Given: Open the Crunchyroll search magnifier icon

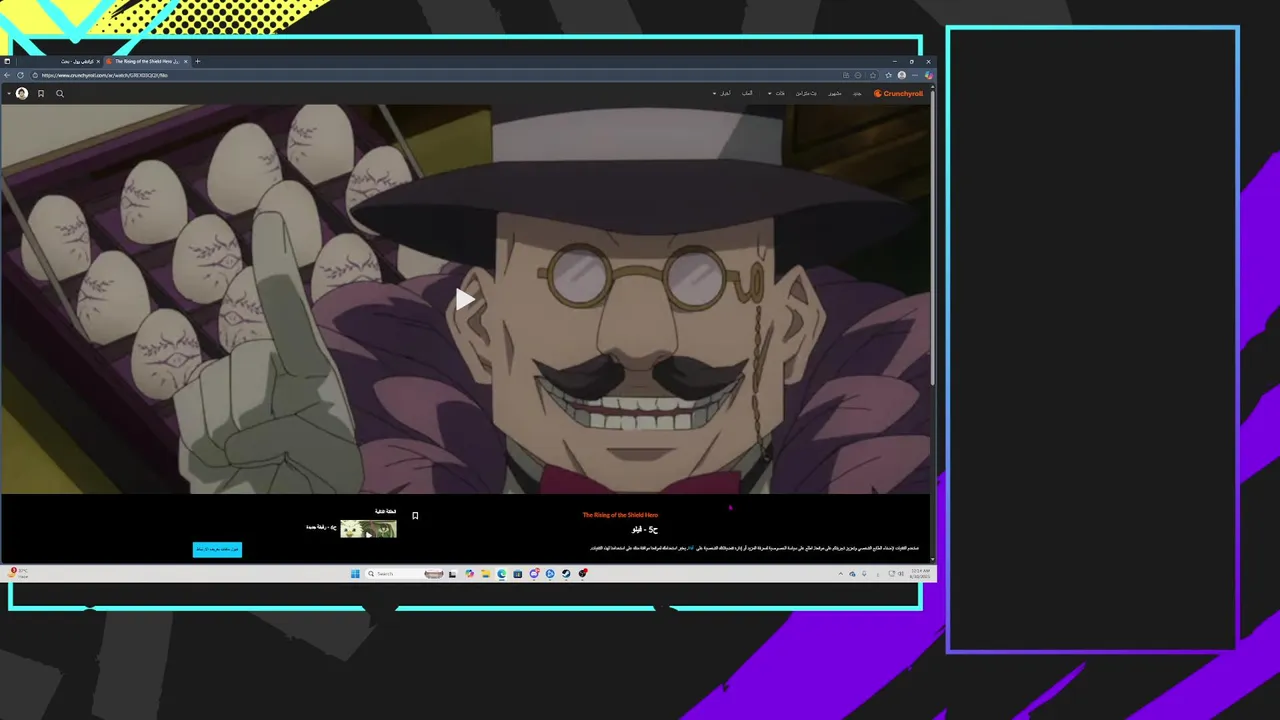Looking at the screenshot, I should click(60, 94).
